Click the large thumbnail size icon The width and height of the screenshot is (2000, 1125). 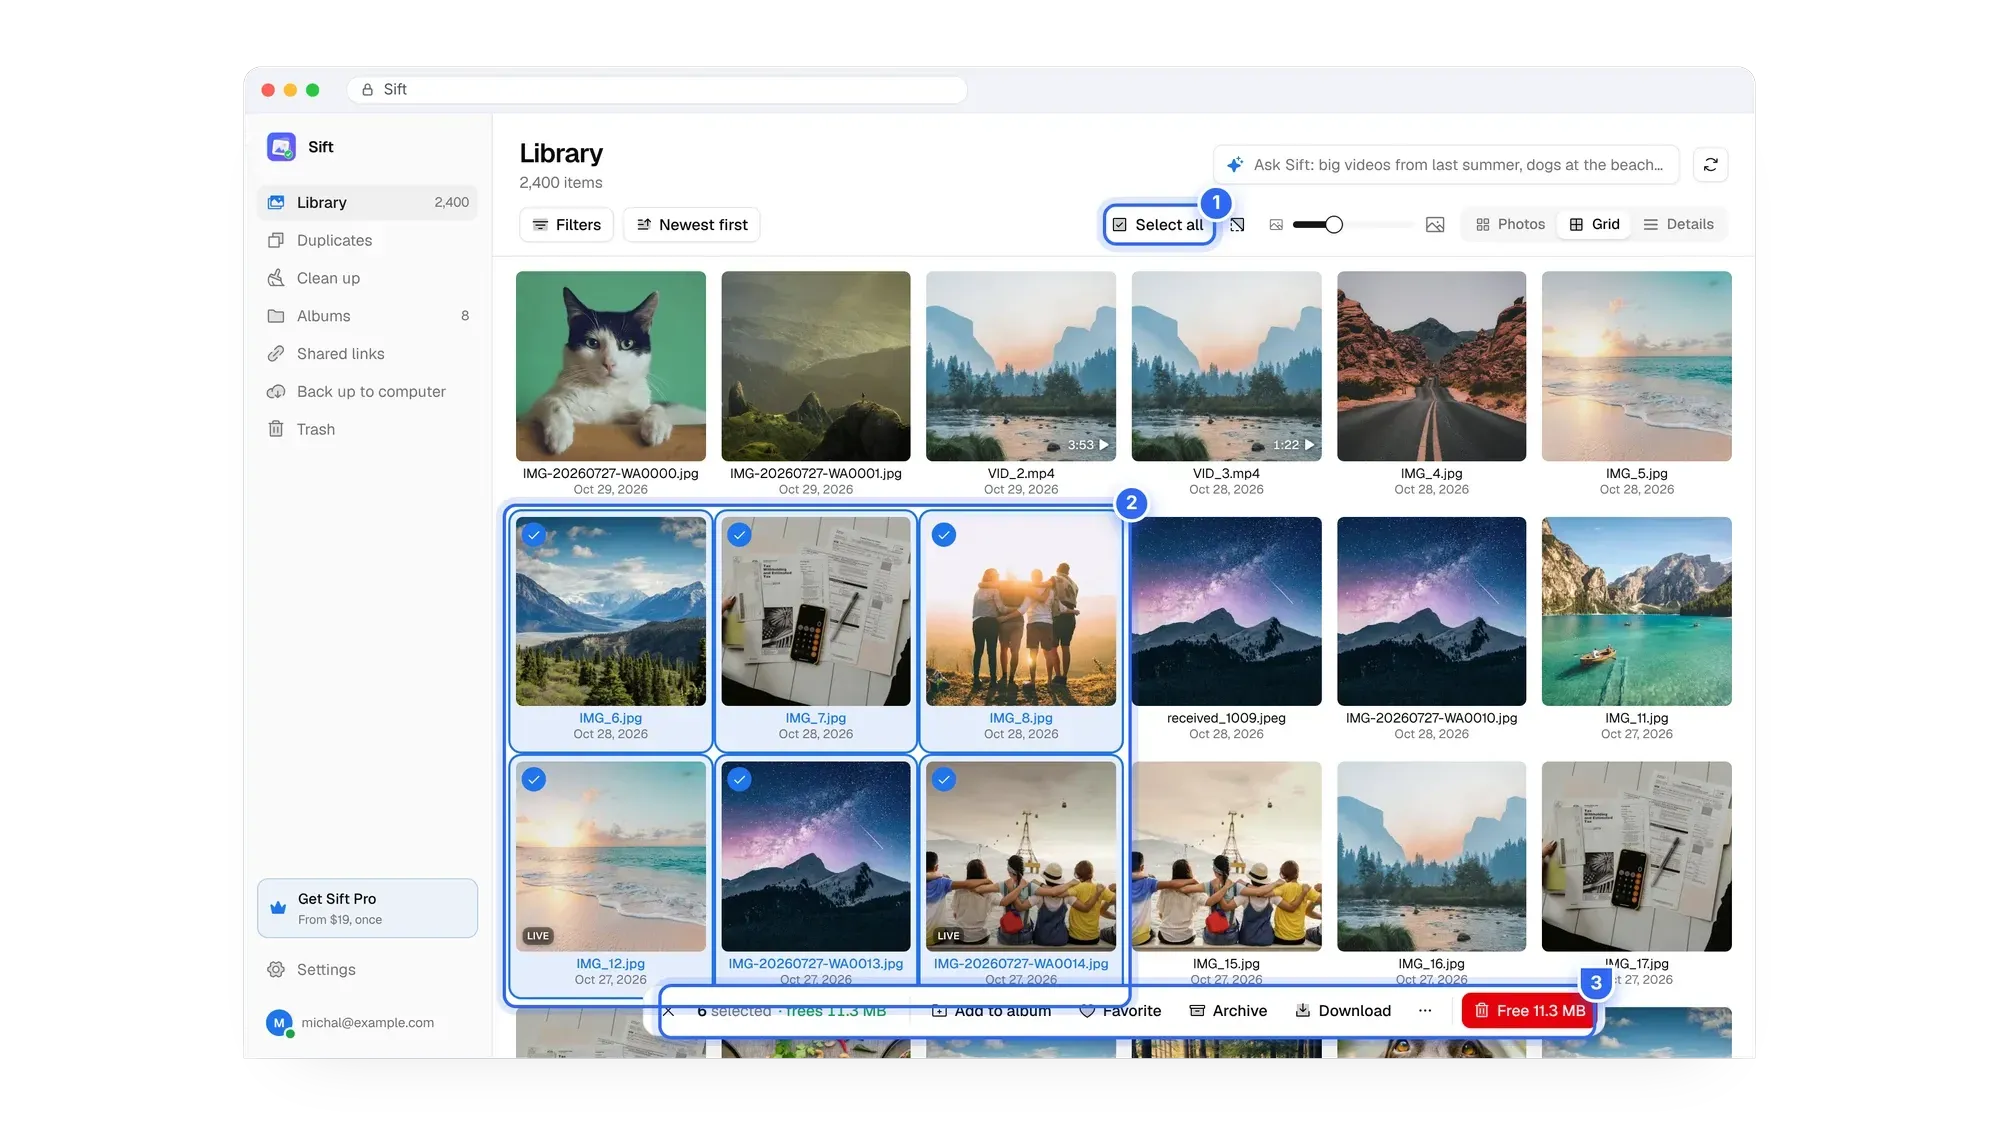tap(1435, 225)
